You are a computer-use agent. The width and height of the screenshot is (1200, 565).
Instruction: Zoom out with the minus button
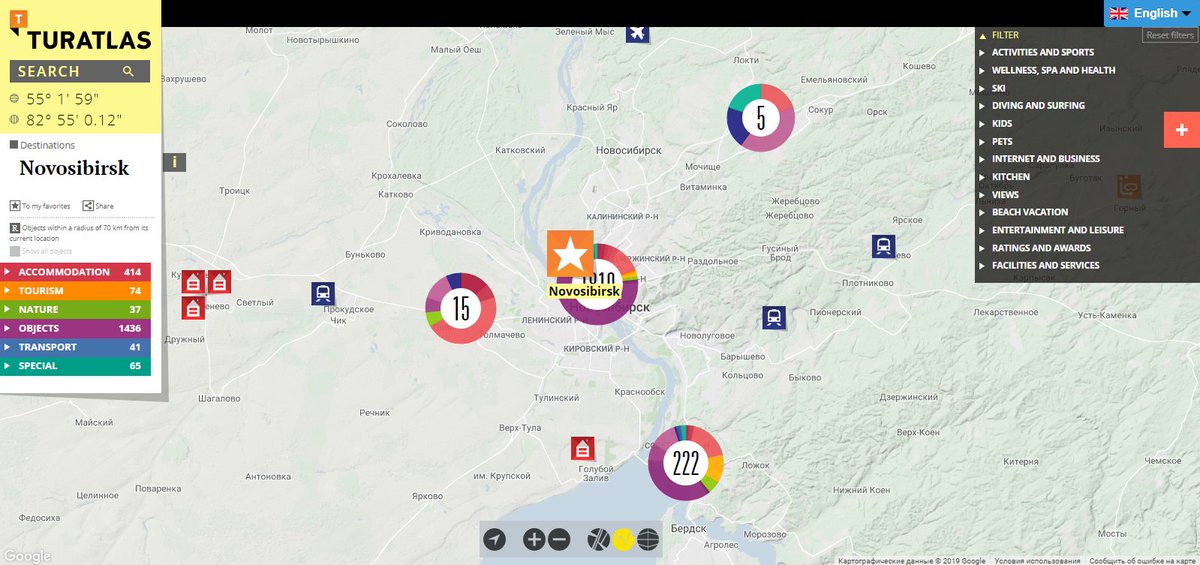559,540
